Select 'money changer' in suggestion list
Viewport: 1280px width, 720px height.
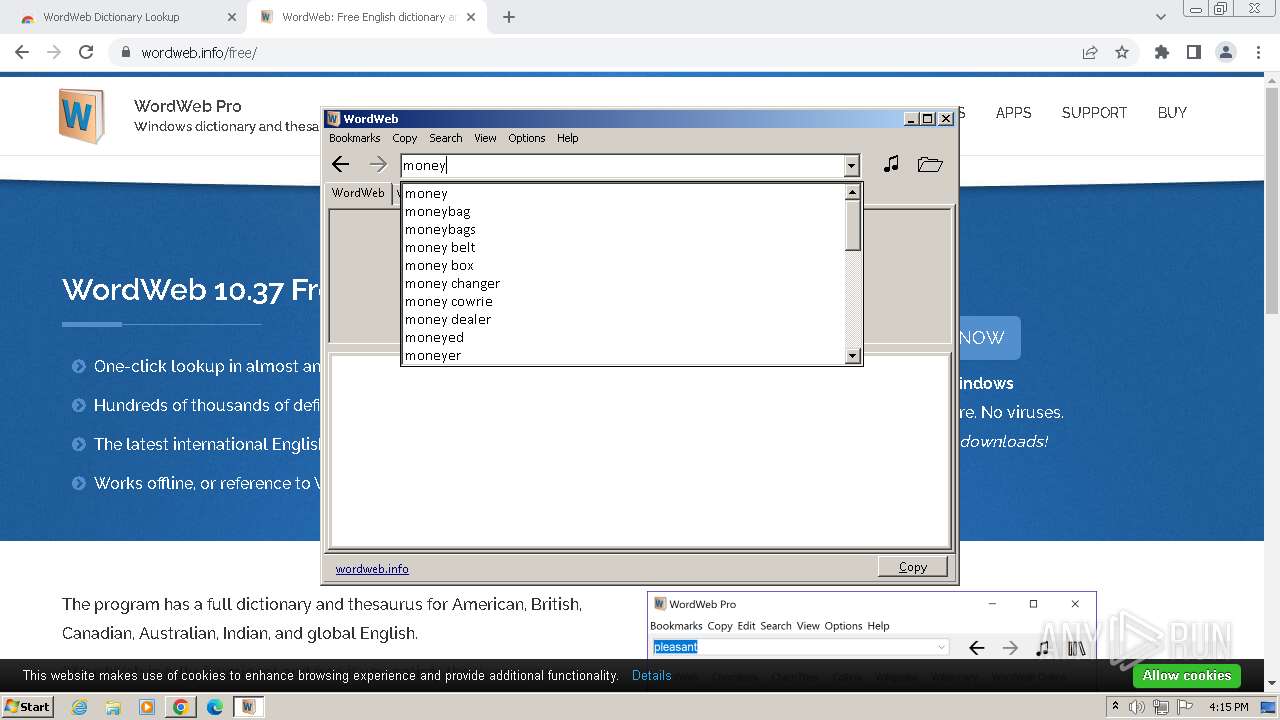[623, 283]
